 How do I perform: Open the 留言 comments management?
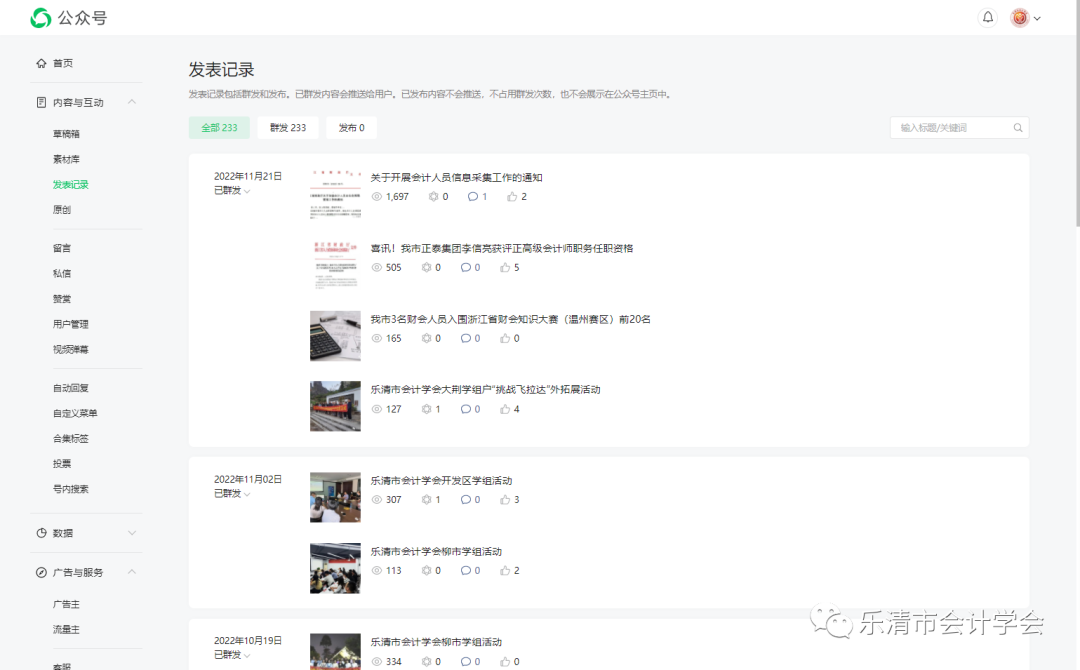click(60, 247)
